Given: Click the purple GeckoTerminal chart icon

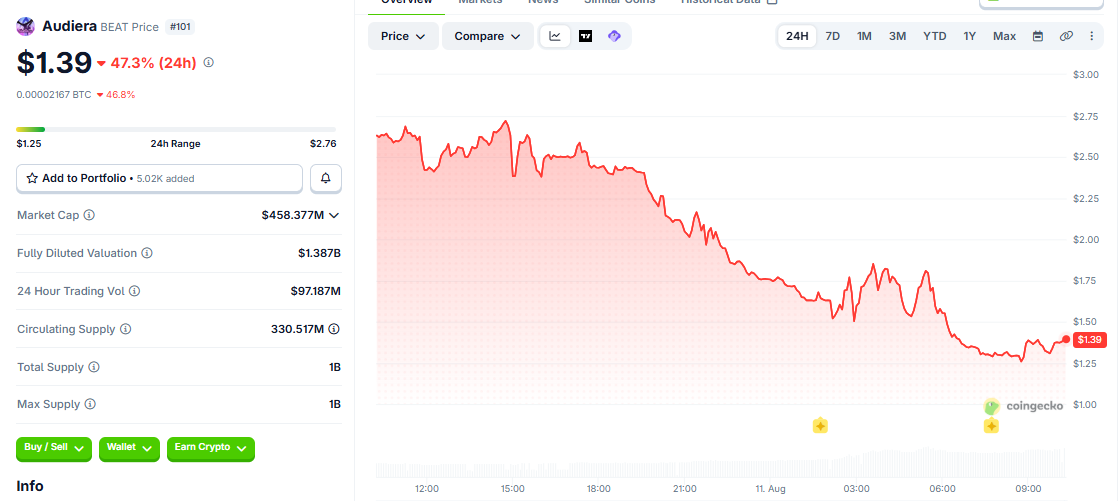Looking at the screenshot, I should point(614,36).
